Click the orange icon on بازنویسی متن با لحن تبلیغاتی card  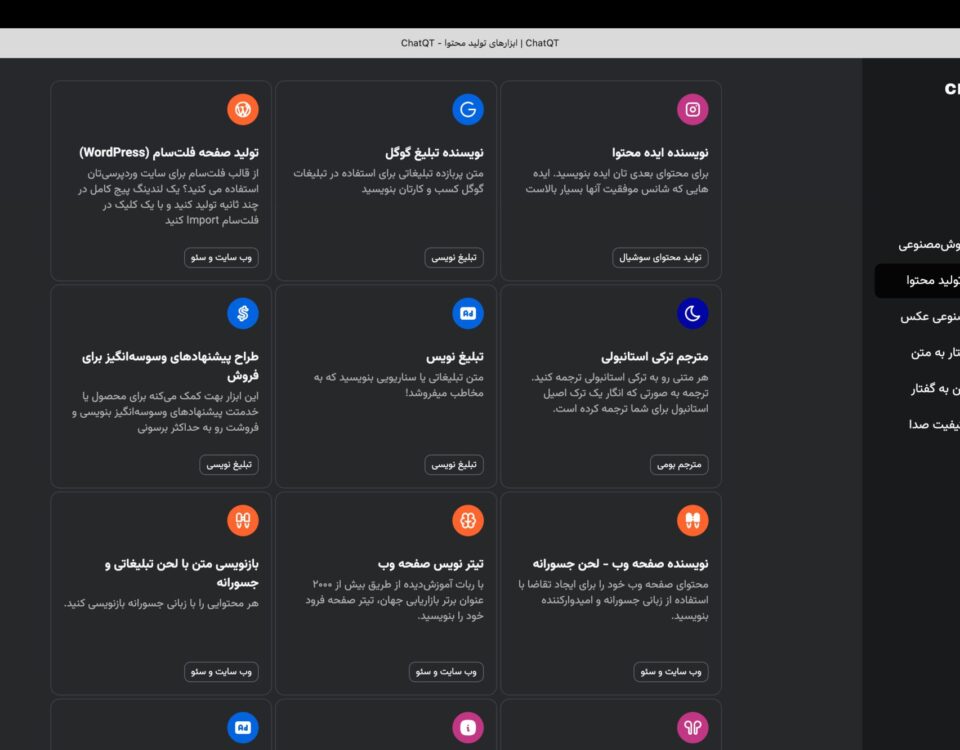click(243, 520)
